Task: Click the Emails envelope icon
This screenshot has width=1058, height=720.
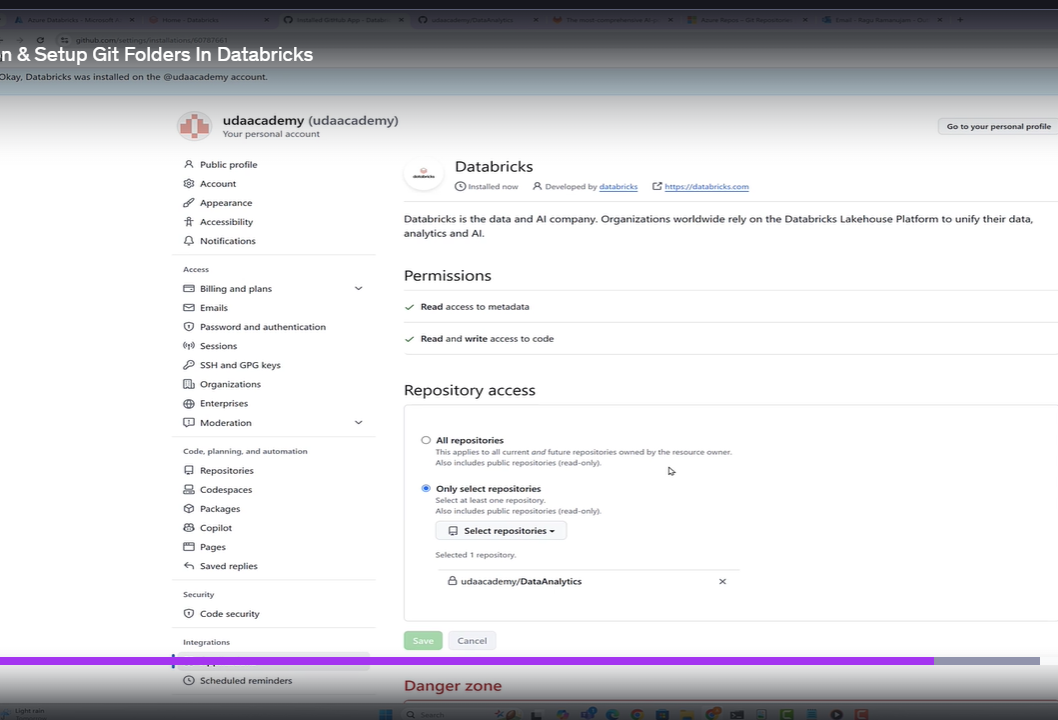Action: pos(189,308)
